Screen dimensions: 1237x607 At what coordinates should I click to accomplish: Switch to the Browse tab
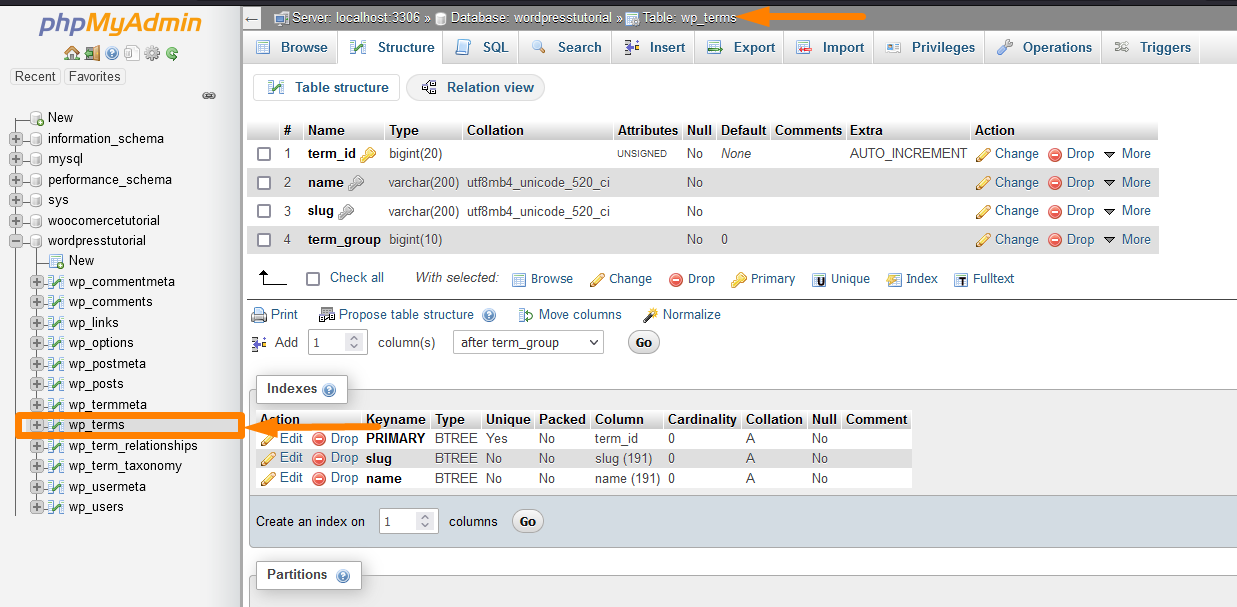point(291,47)
